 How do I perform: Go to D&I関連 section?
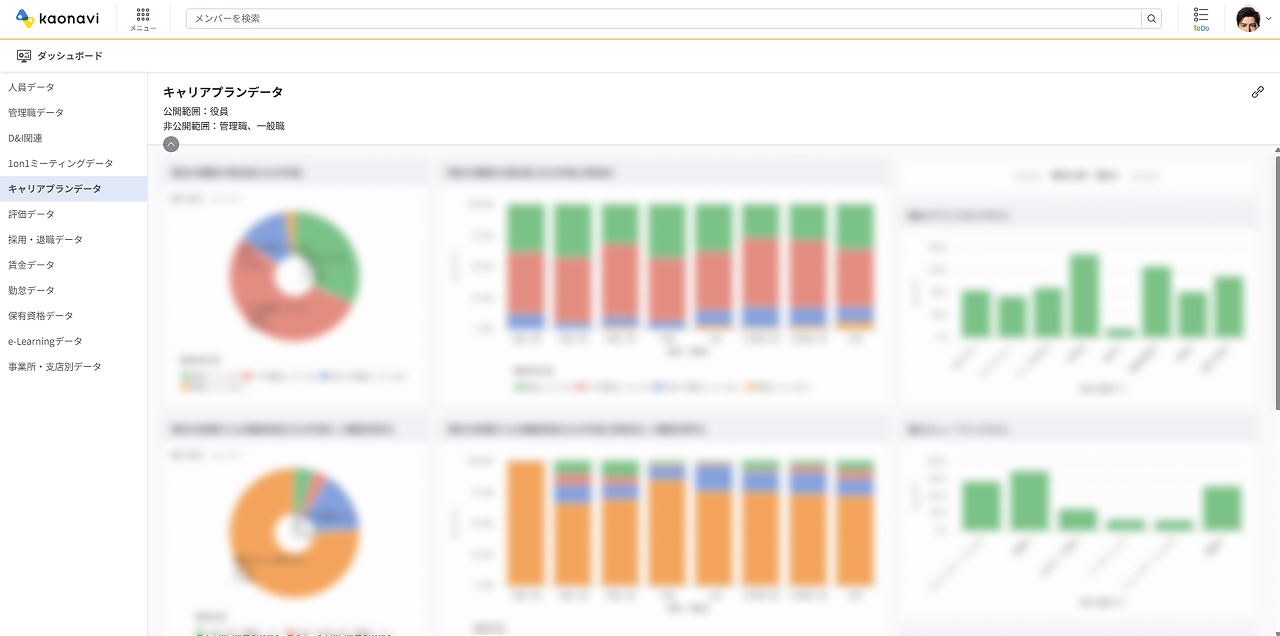(25, 138)
